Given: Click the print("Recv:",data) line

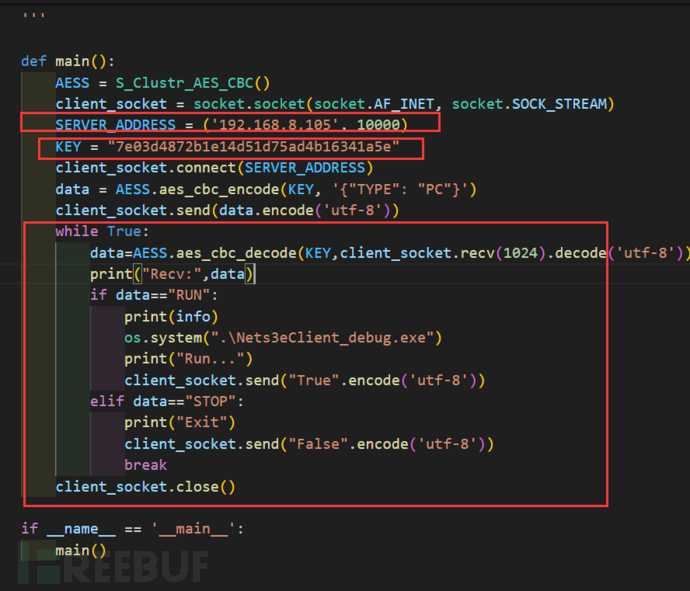Looking at the screenshot, I should coord(172,274).
